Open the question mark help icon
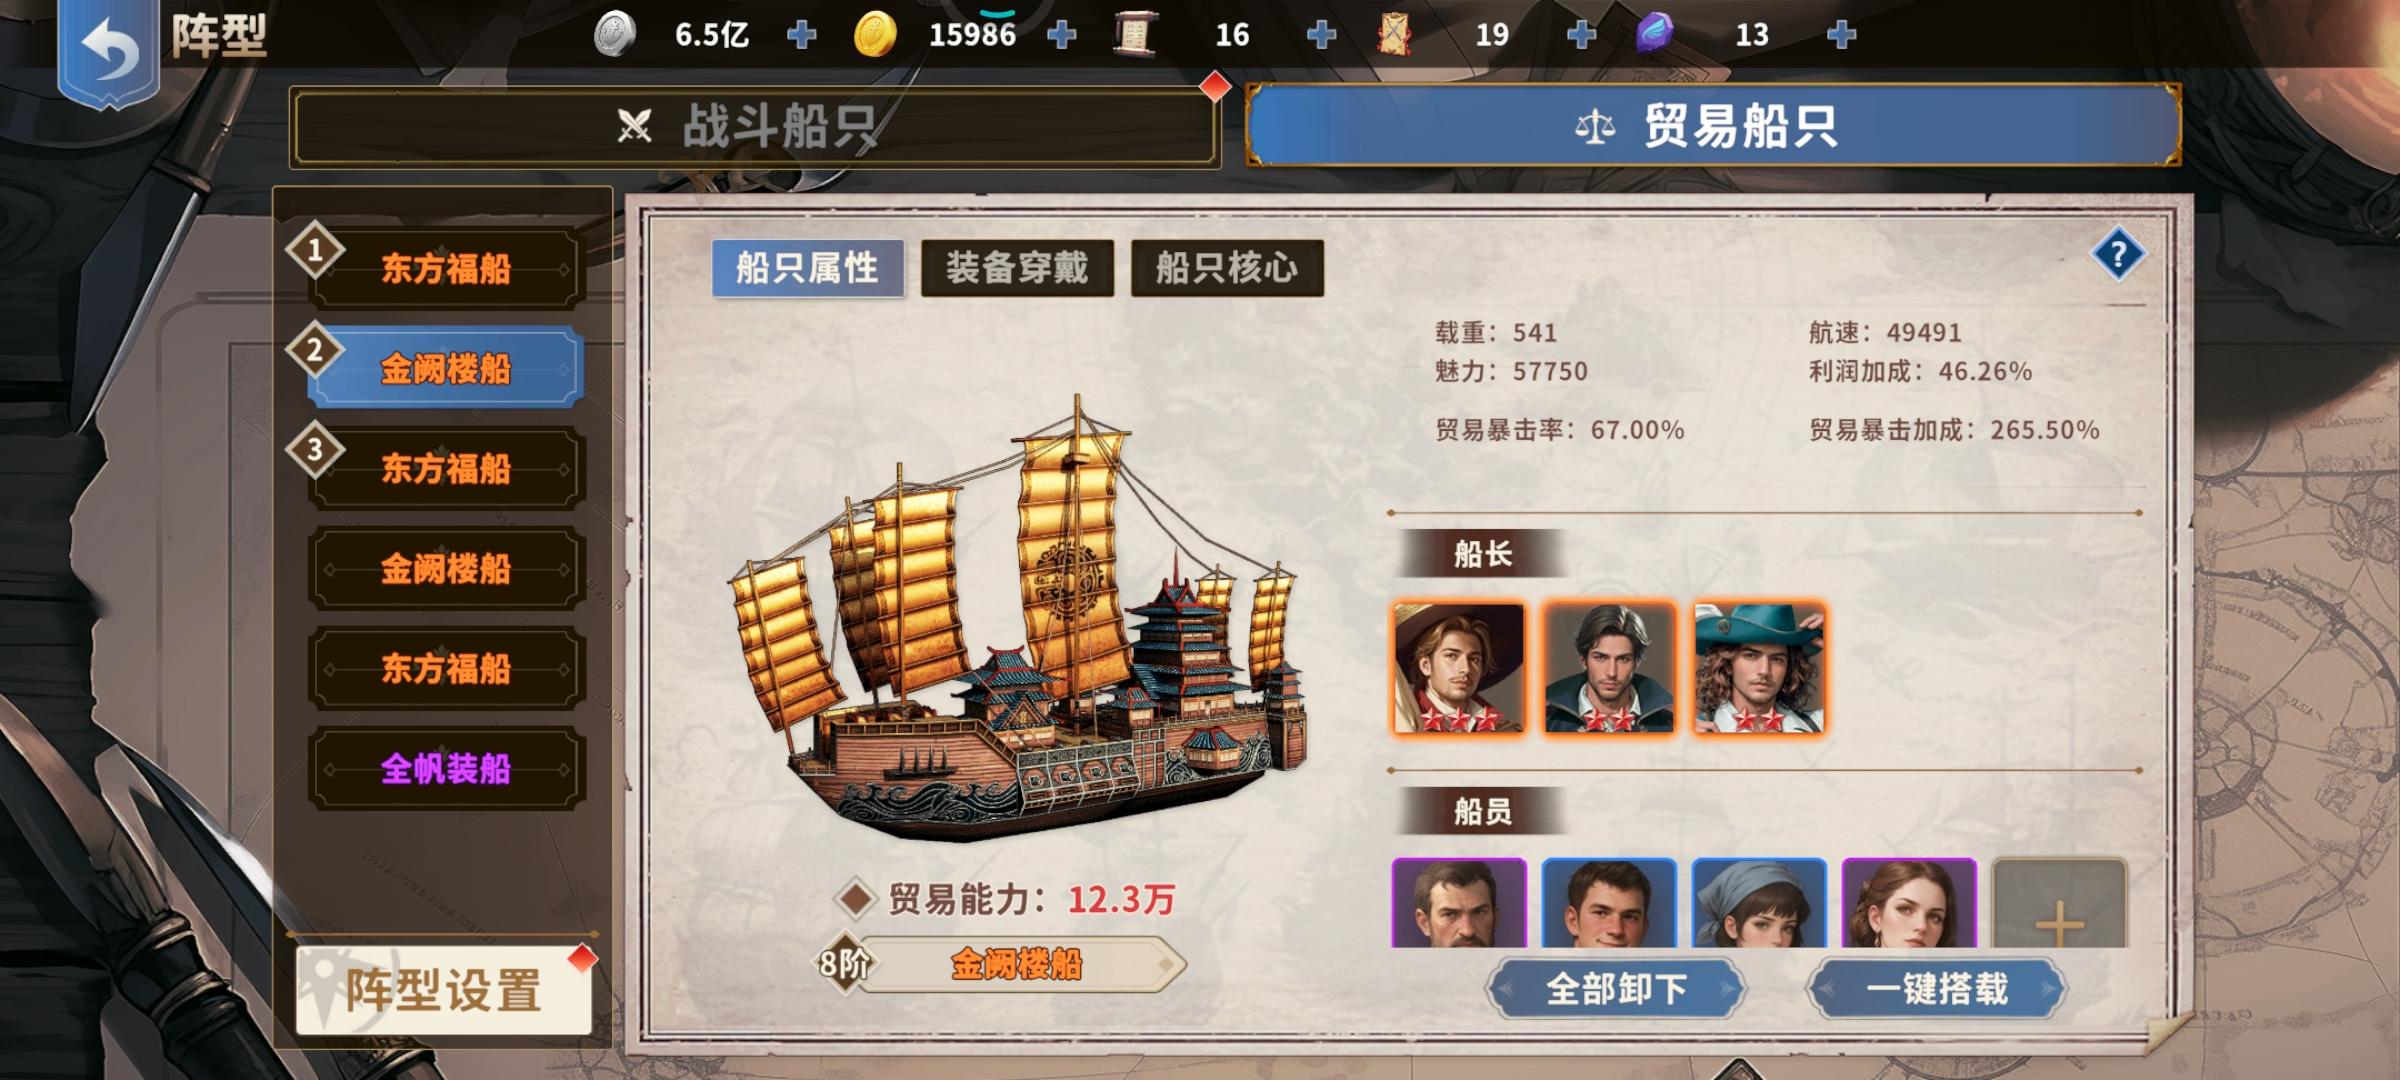 (2118, 256)
